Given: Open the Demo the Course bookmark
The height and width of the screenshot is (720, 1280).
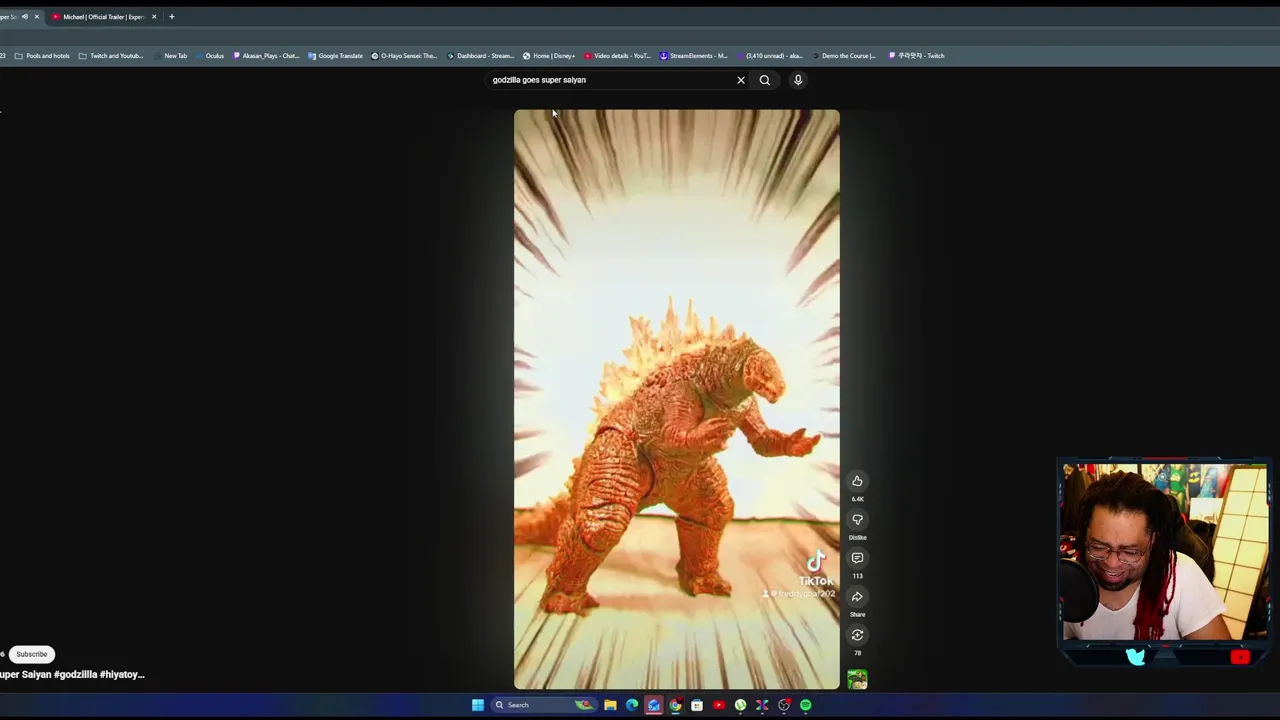Looking at the screenshot, I should [x=843, y=56].
